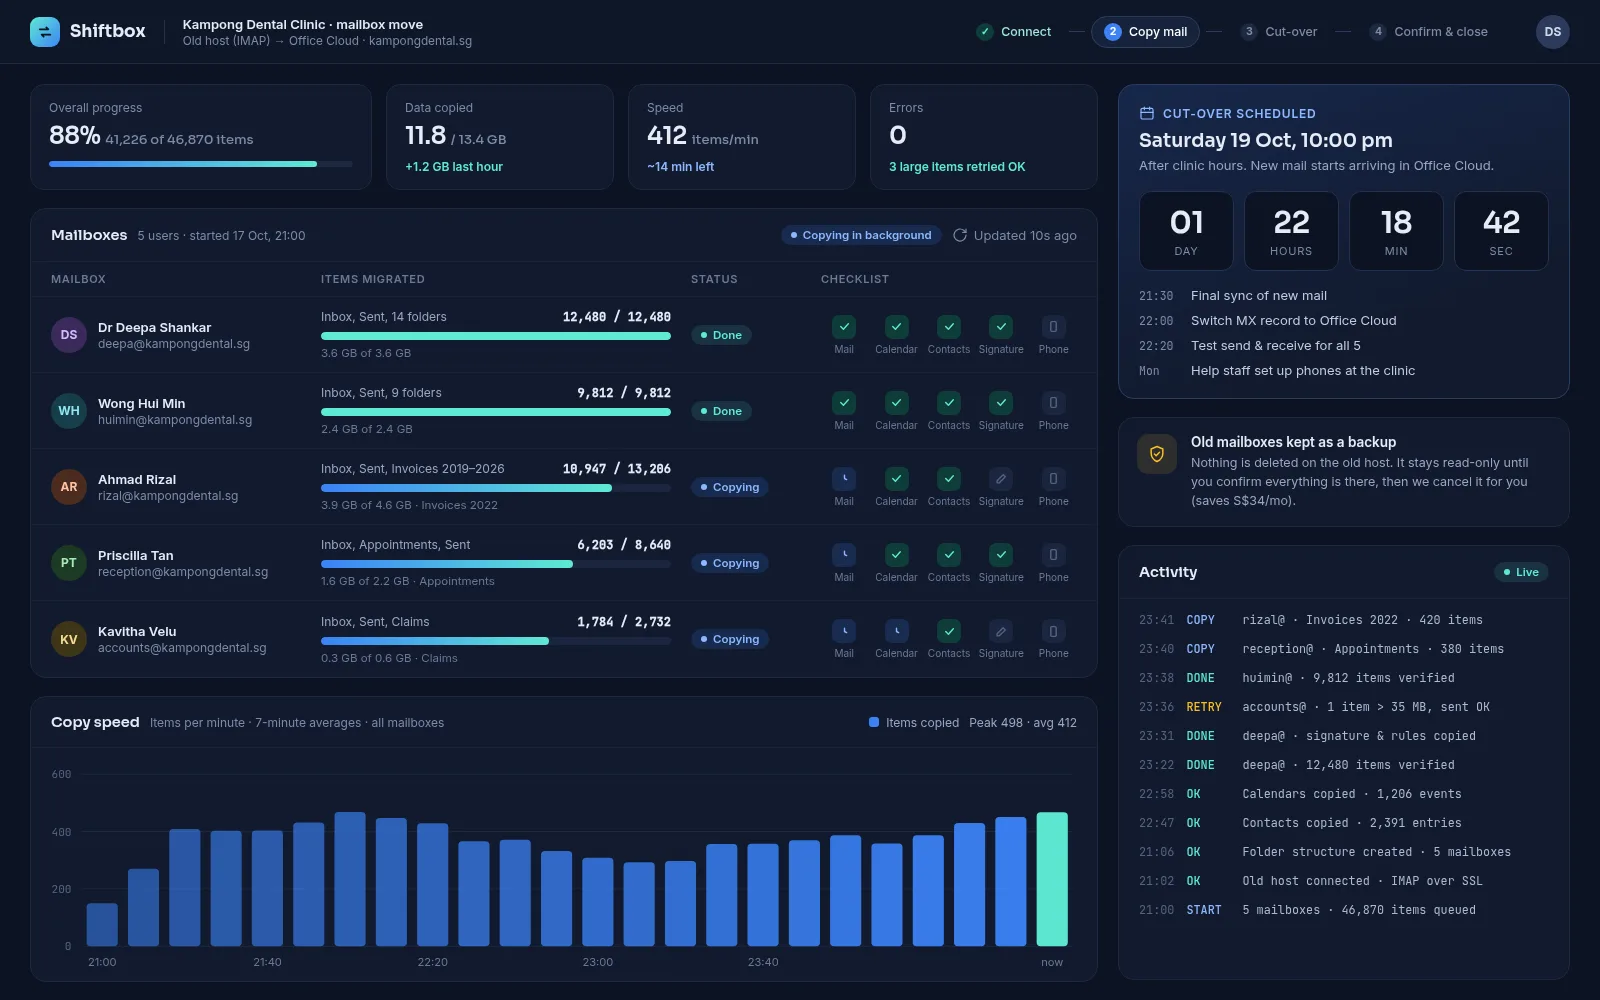Toggle Wong Hui Min's Calendar checkbox
Screen dimensions: 1600x1000
click(x=896, y=402)
